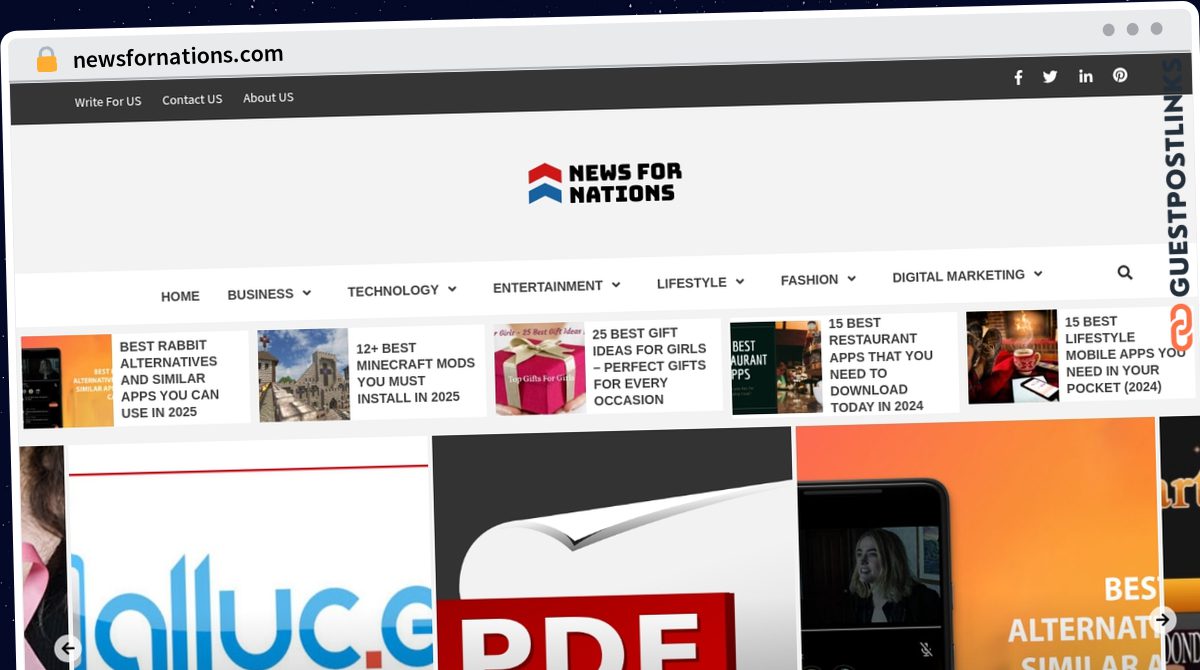Click the newsfornations.com address text

pyautogui.click(x=178, y=56)
